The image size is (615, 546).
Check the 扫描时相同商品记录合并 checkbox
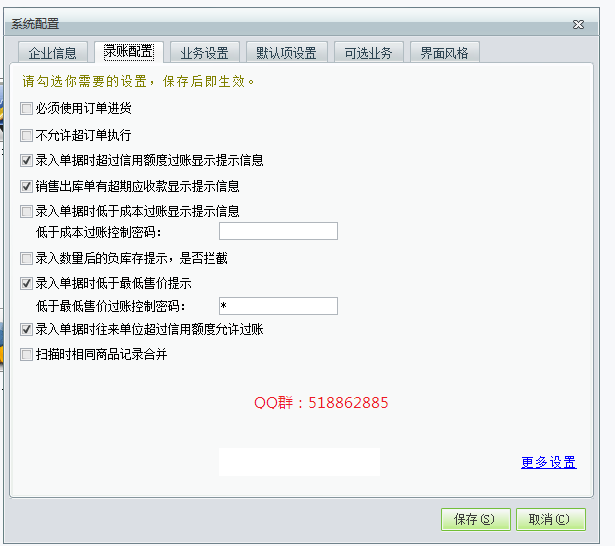(27, 354)
